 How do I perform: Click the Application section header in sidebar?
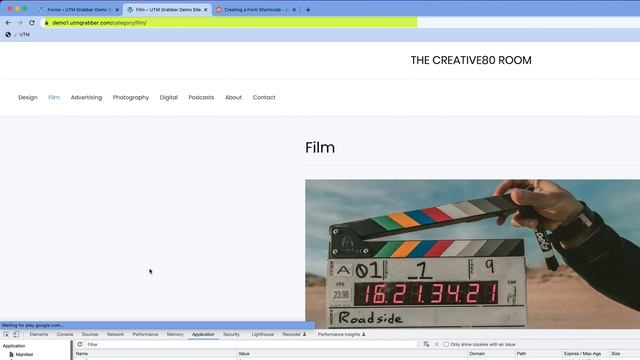14,346
